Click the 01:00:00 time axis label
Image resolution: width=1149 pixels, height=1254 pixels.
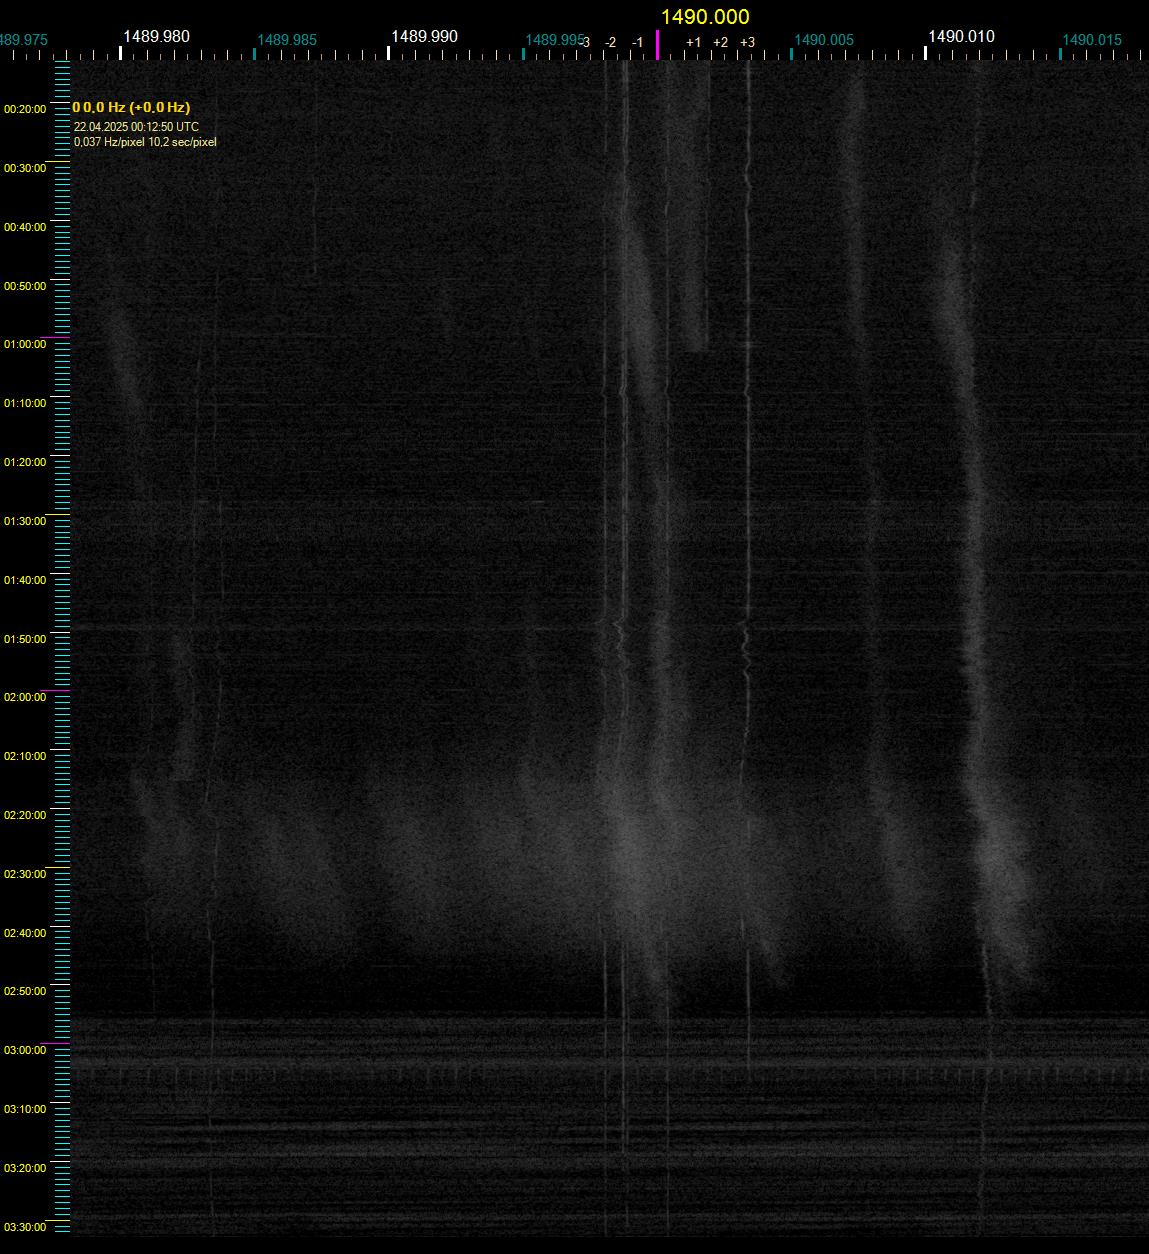click(25, 344)
